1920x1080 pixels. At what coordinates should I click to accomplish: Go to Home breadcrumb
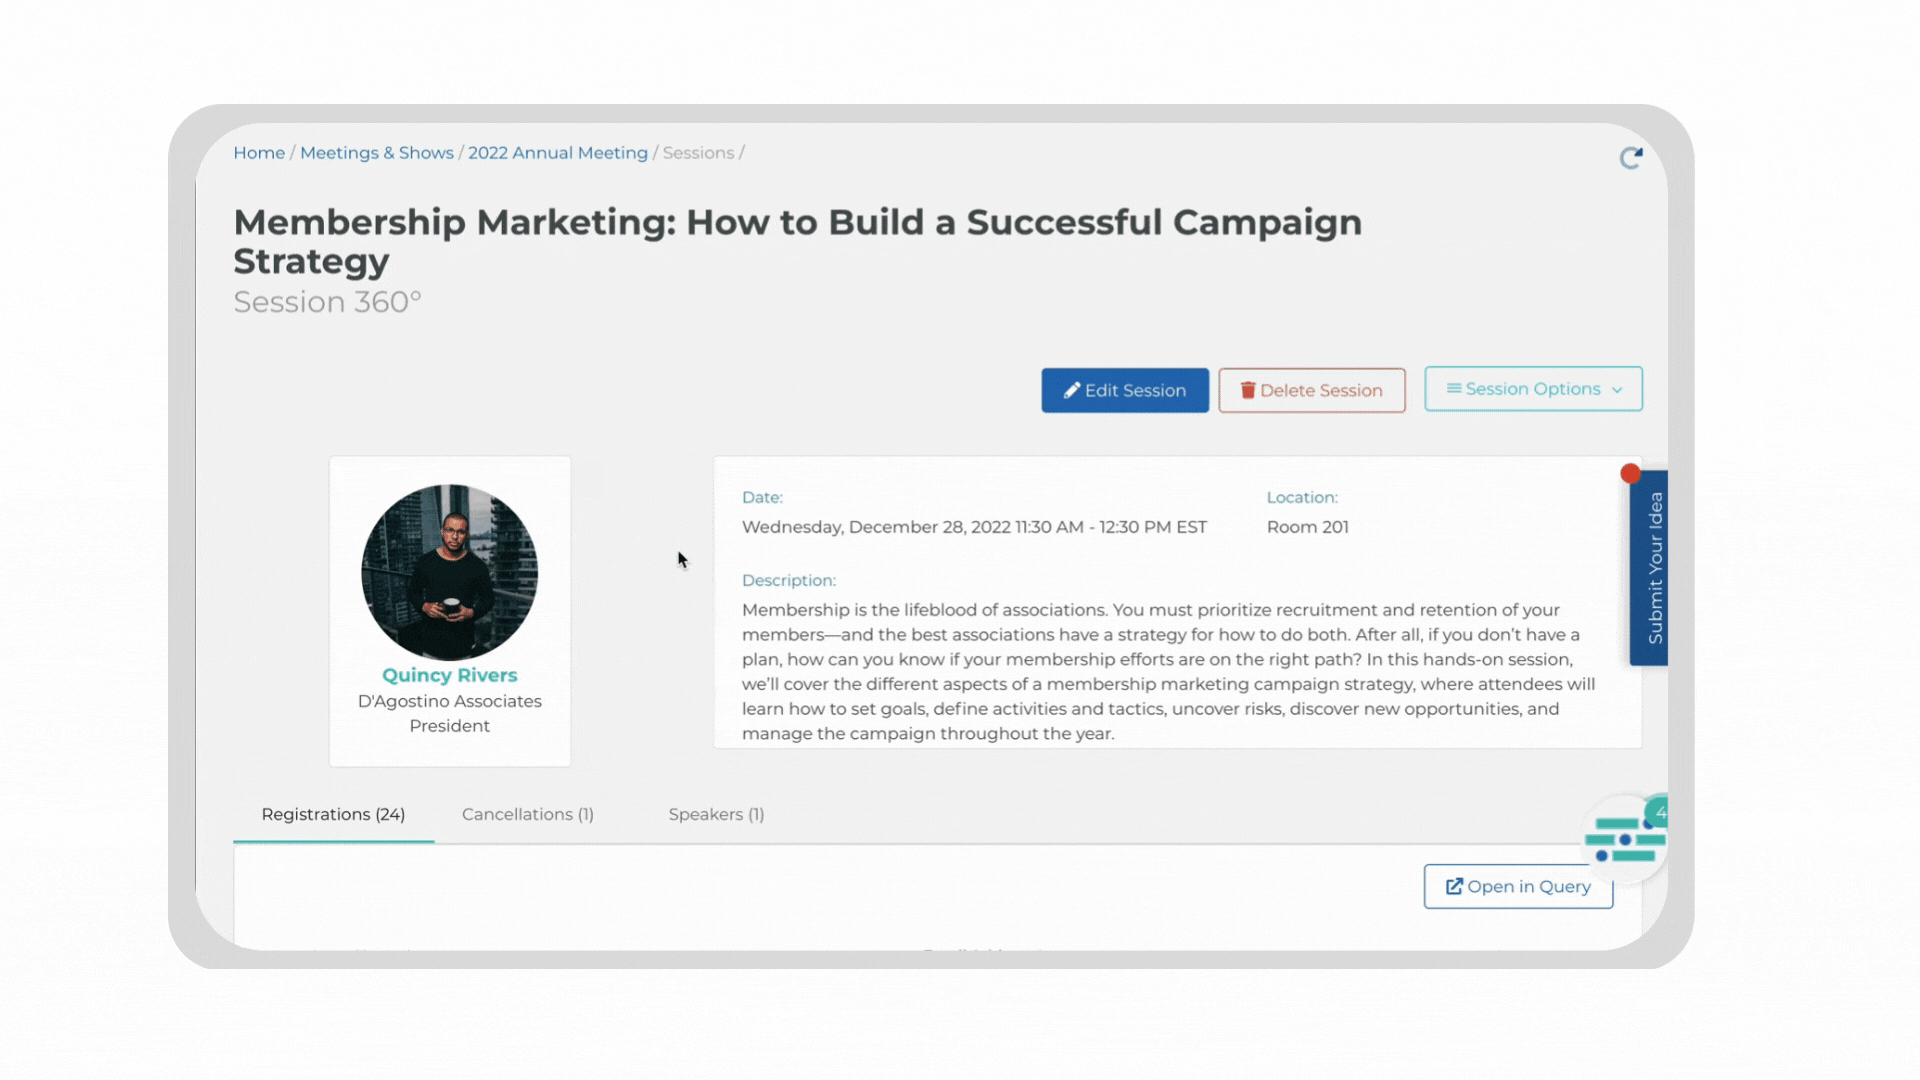click(259, 153)
